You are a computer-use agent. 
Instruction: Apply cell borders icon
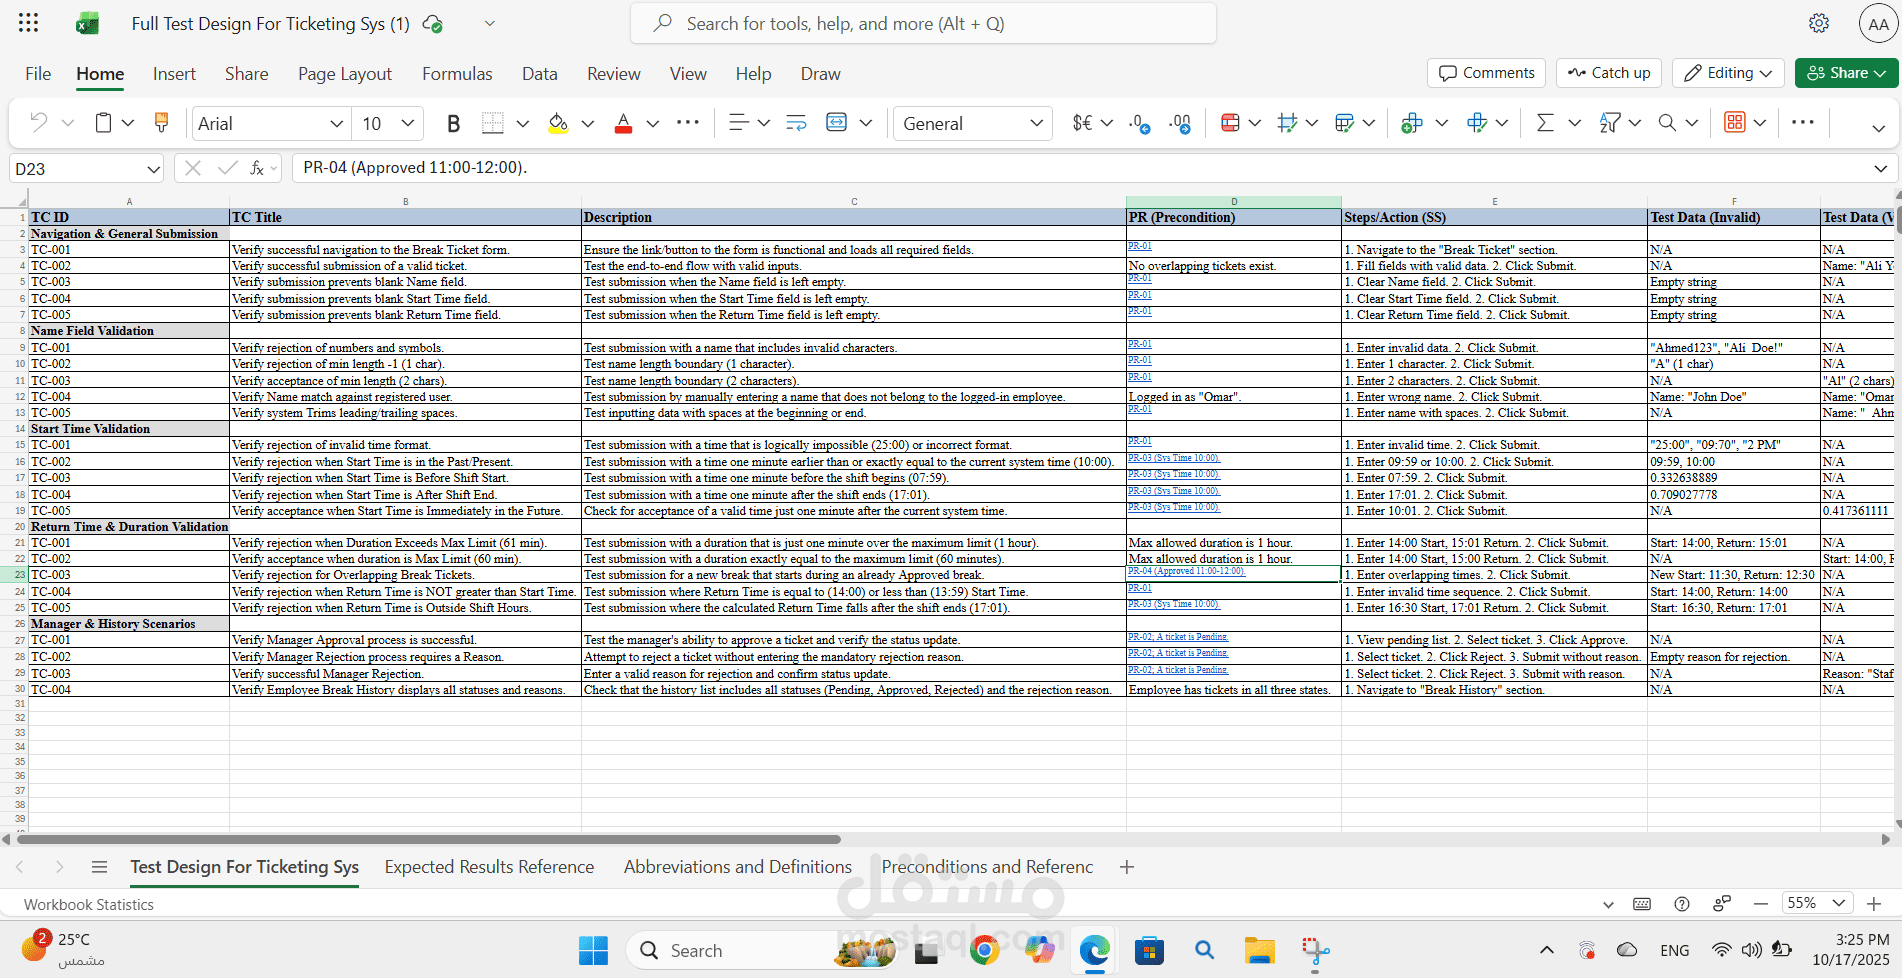pyautogui.click(x=492, y=123)
